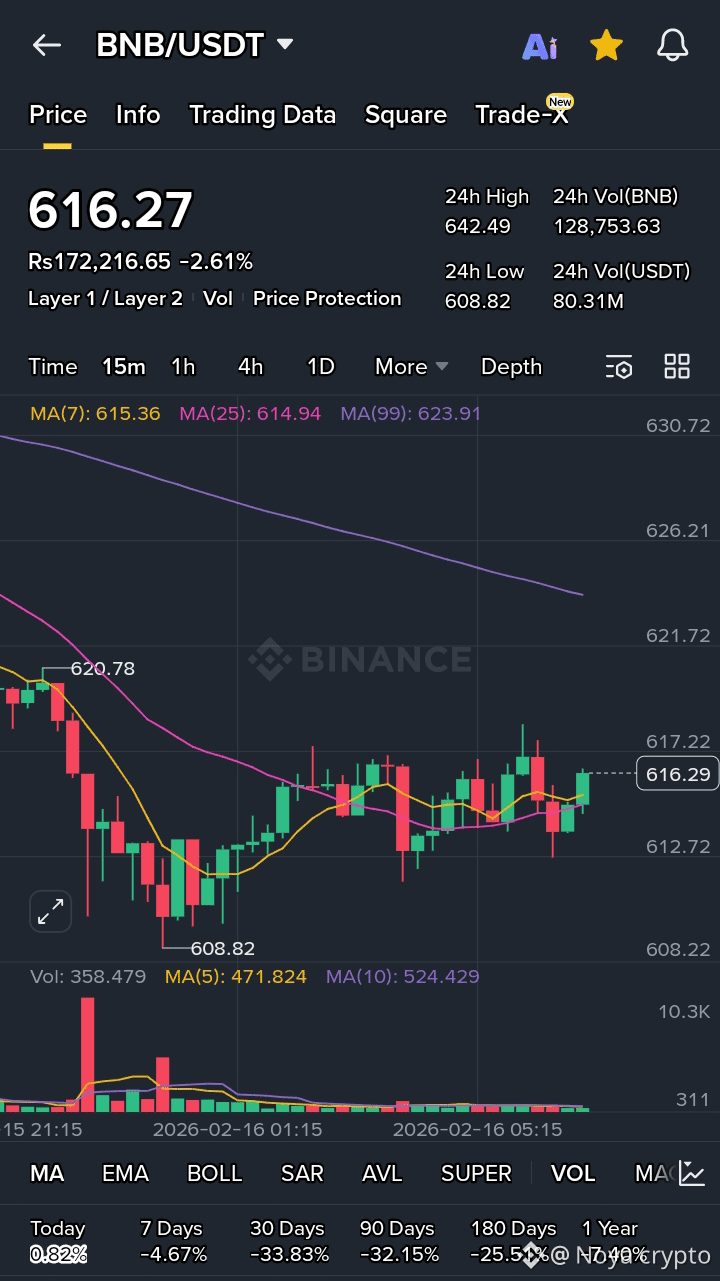
Task: Tap the MA(5): 471.824 volume legend
Action: click(236, 976)
